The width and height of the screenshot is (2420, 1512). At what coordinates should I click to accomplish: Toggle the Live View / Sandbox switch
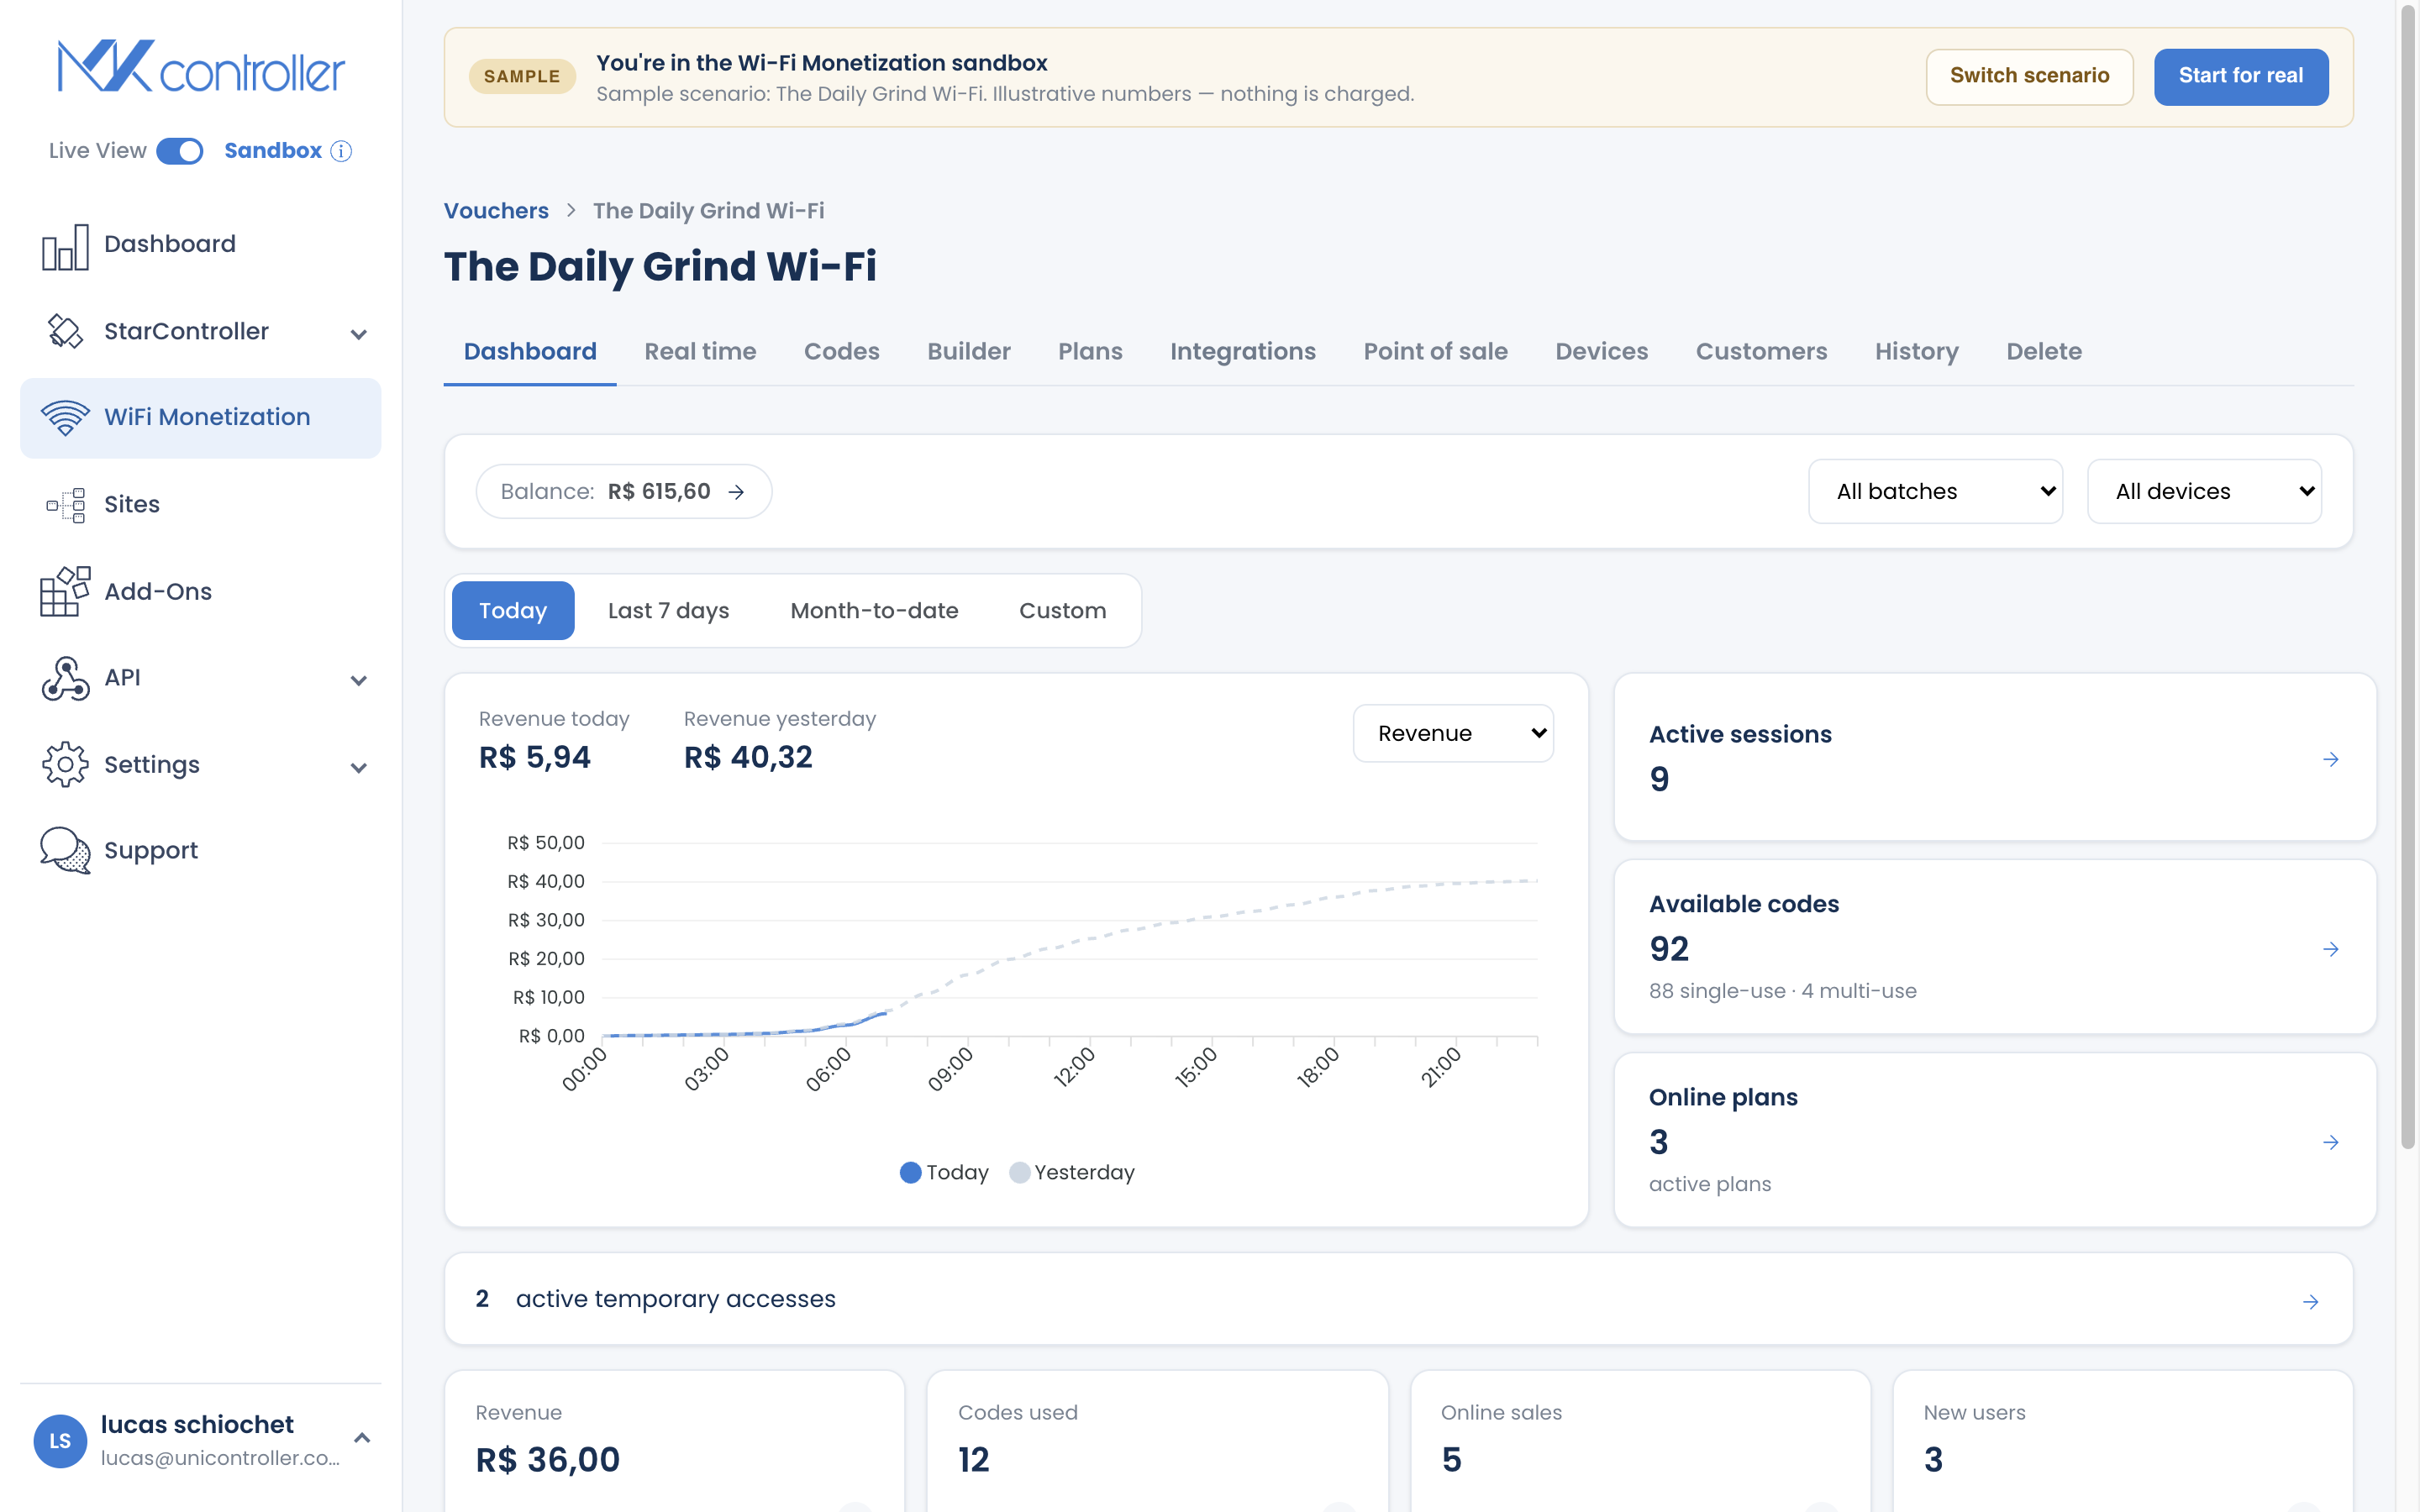click(x=180, y=151)
